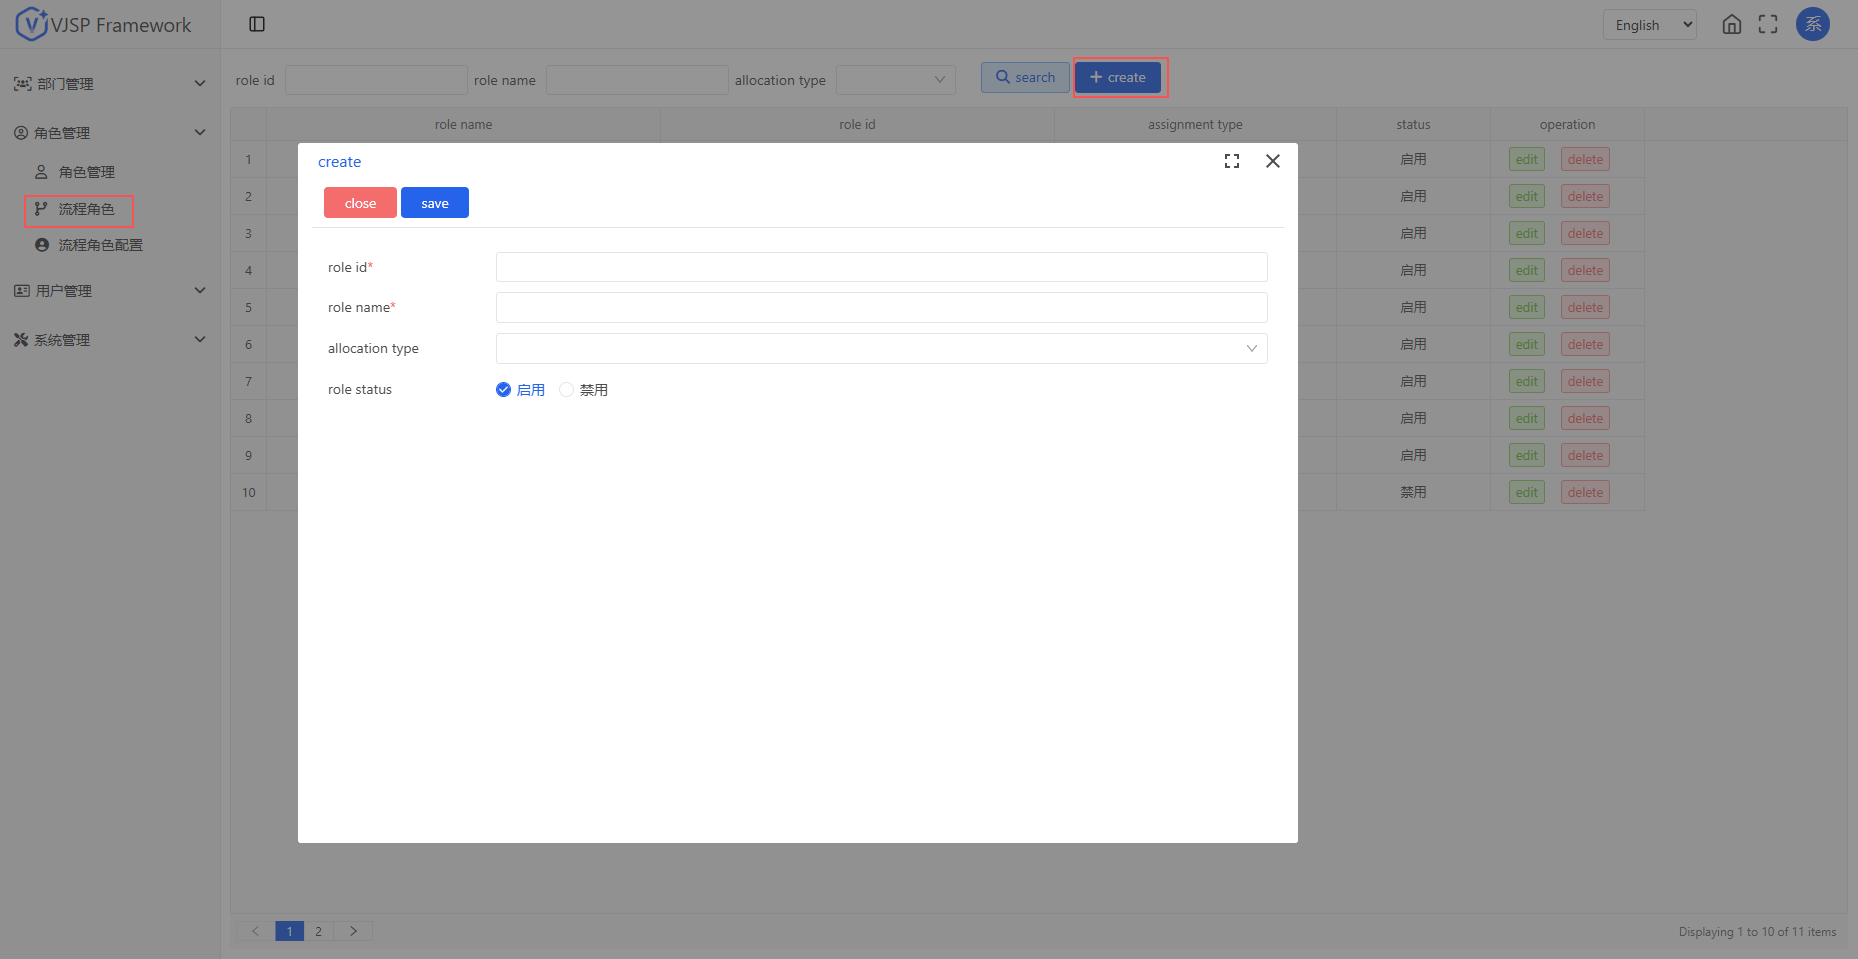The image size is (1858, 959).
Task: Close the create dialog with X icon
Action: (x=1272, y=161)
